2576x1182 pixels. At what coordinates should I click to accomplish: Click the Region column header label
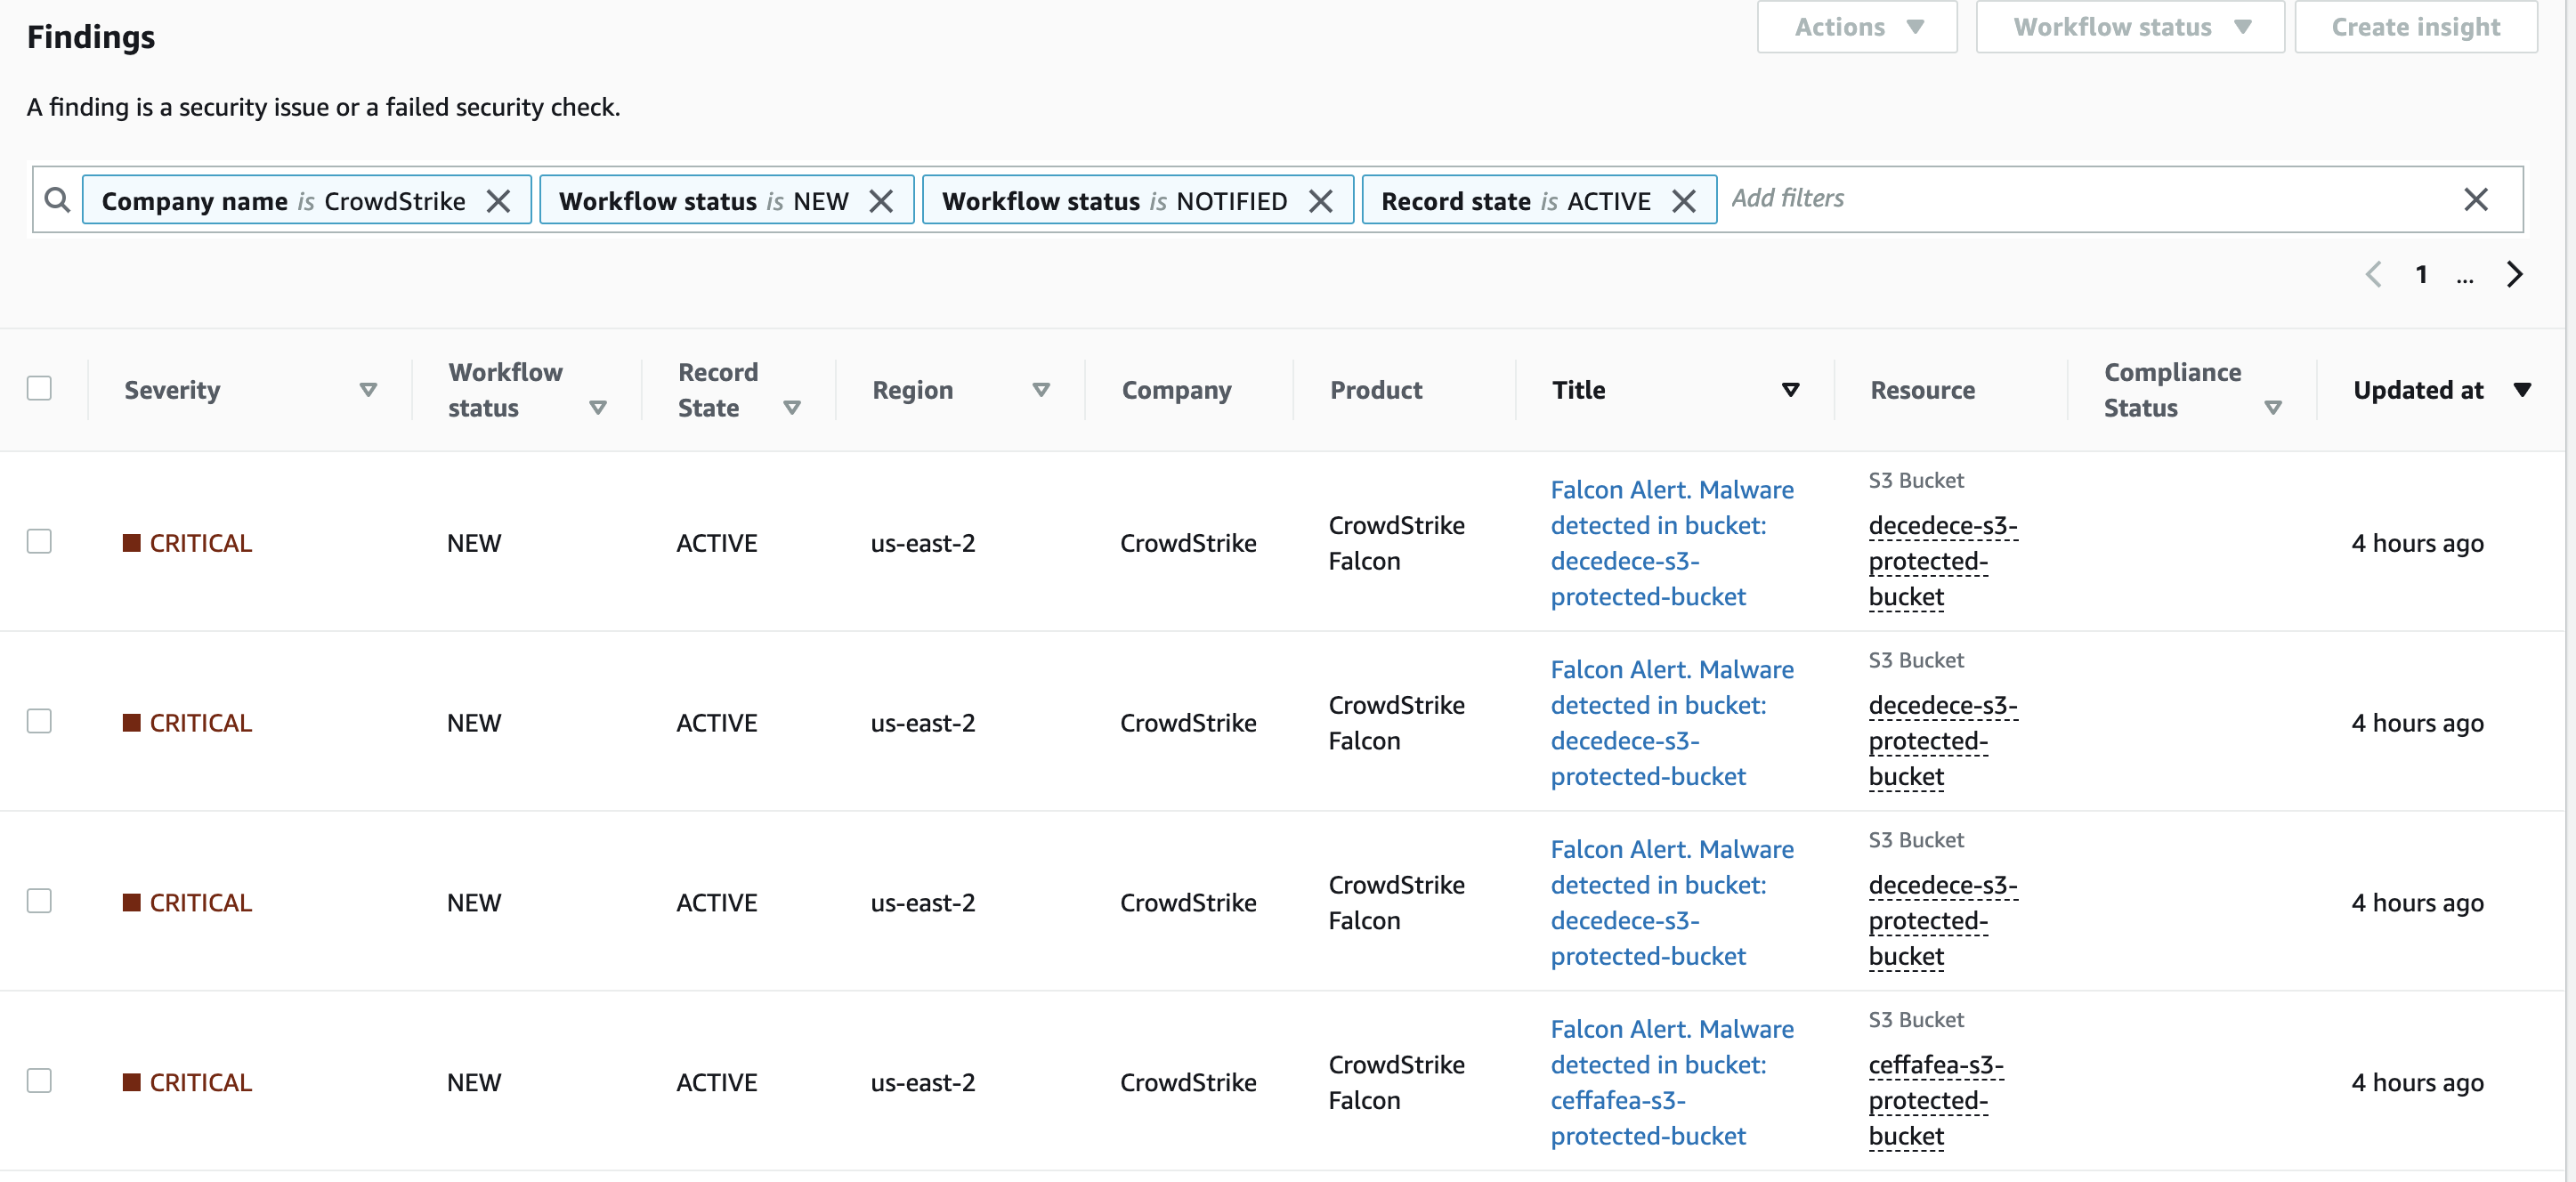(912, 390)
